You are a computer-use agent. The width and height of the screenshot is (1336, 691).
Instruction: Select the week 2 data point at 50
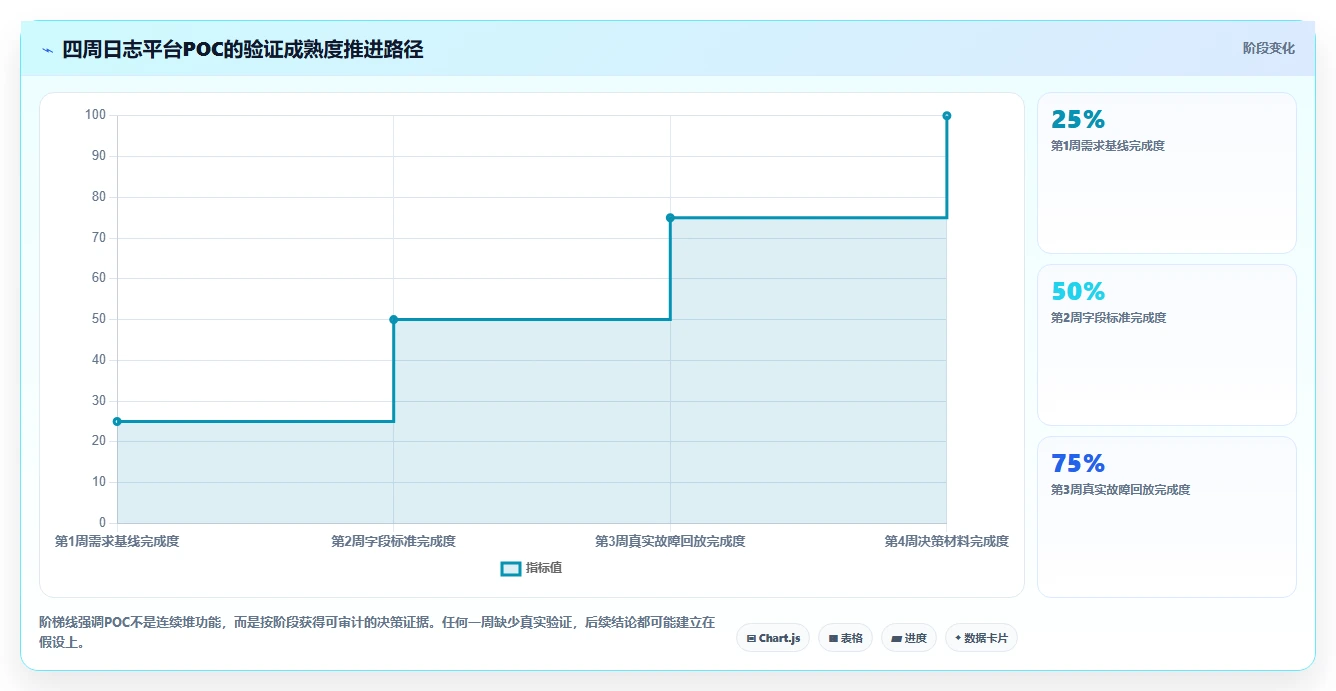(393, 319)
